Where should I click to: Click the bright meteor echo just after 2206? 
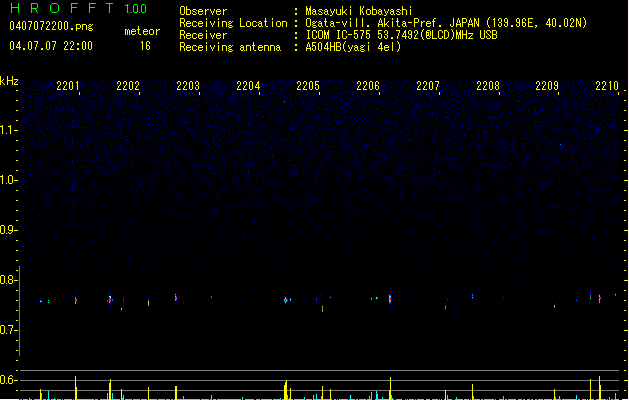tap(390, 299)
